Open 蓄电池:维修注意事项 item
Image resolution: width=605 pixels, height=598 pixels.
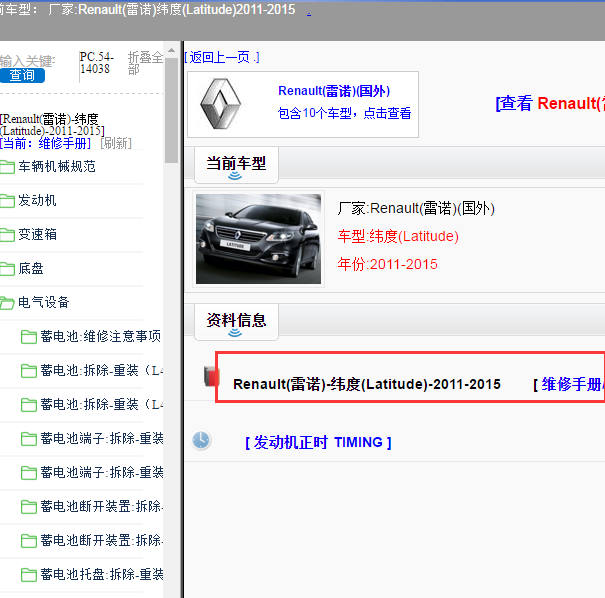point(101,336)
